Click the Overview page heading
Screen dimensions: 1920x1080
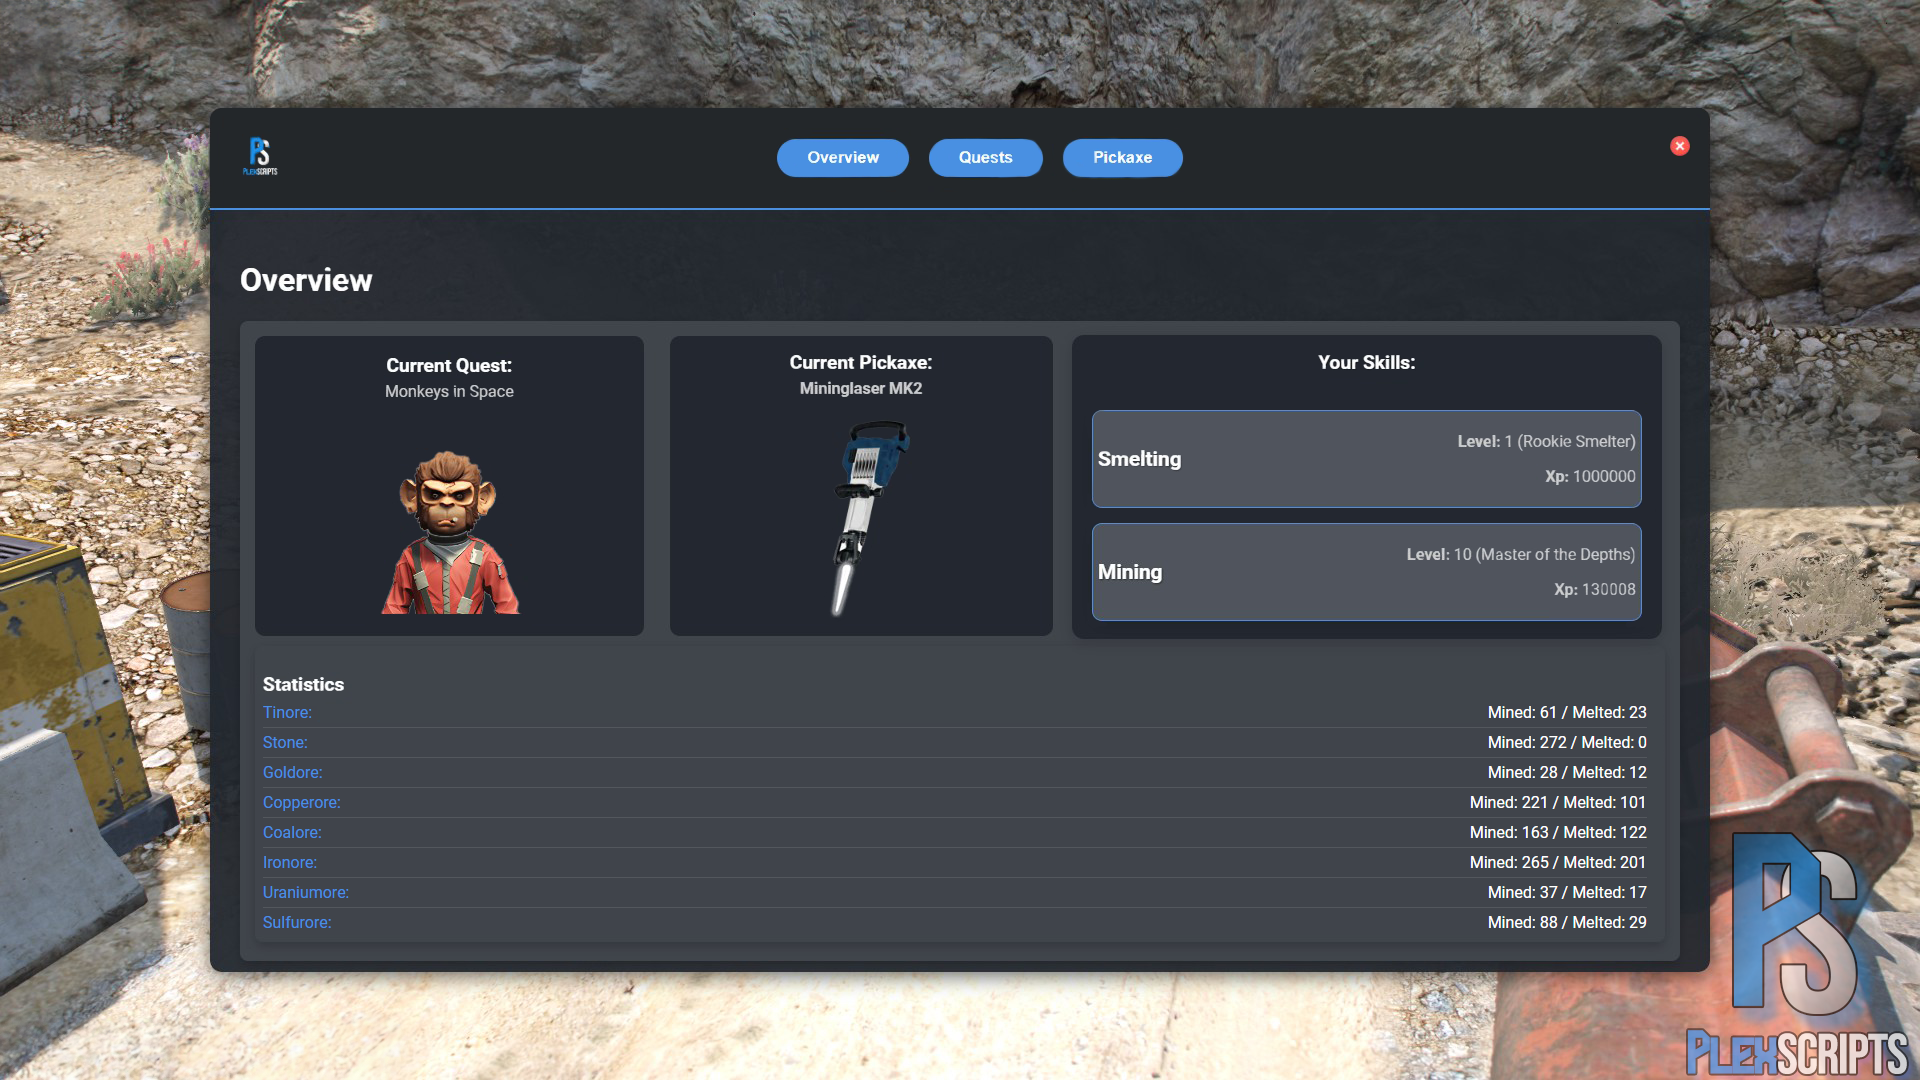coord(305,281)
